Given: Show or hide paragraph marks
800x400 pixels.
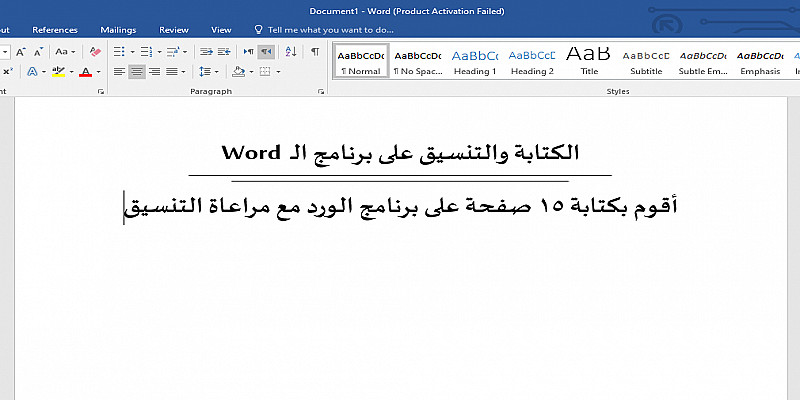Looking at the screenshot, I should 315,52.
